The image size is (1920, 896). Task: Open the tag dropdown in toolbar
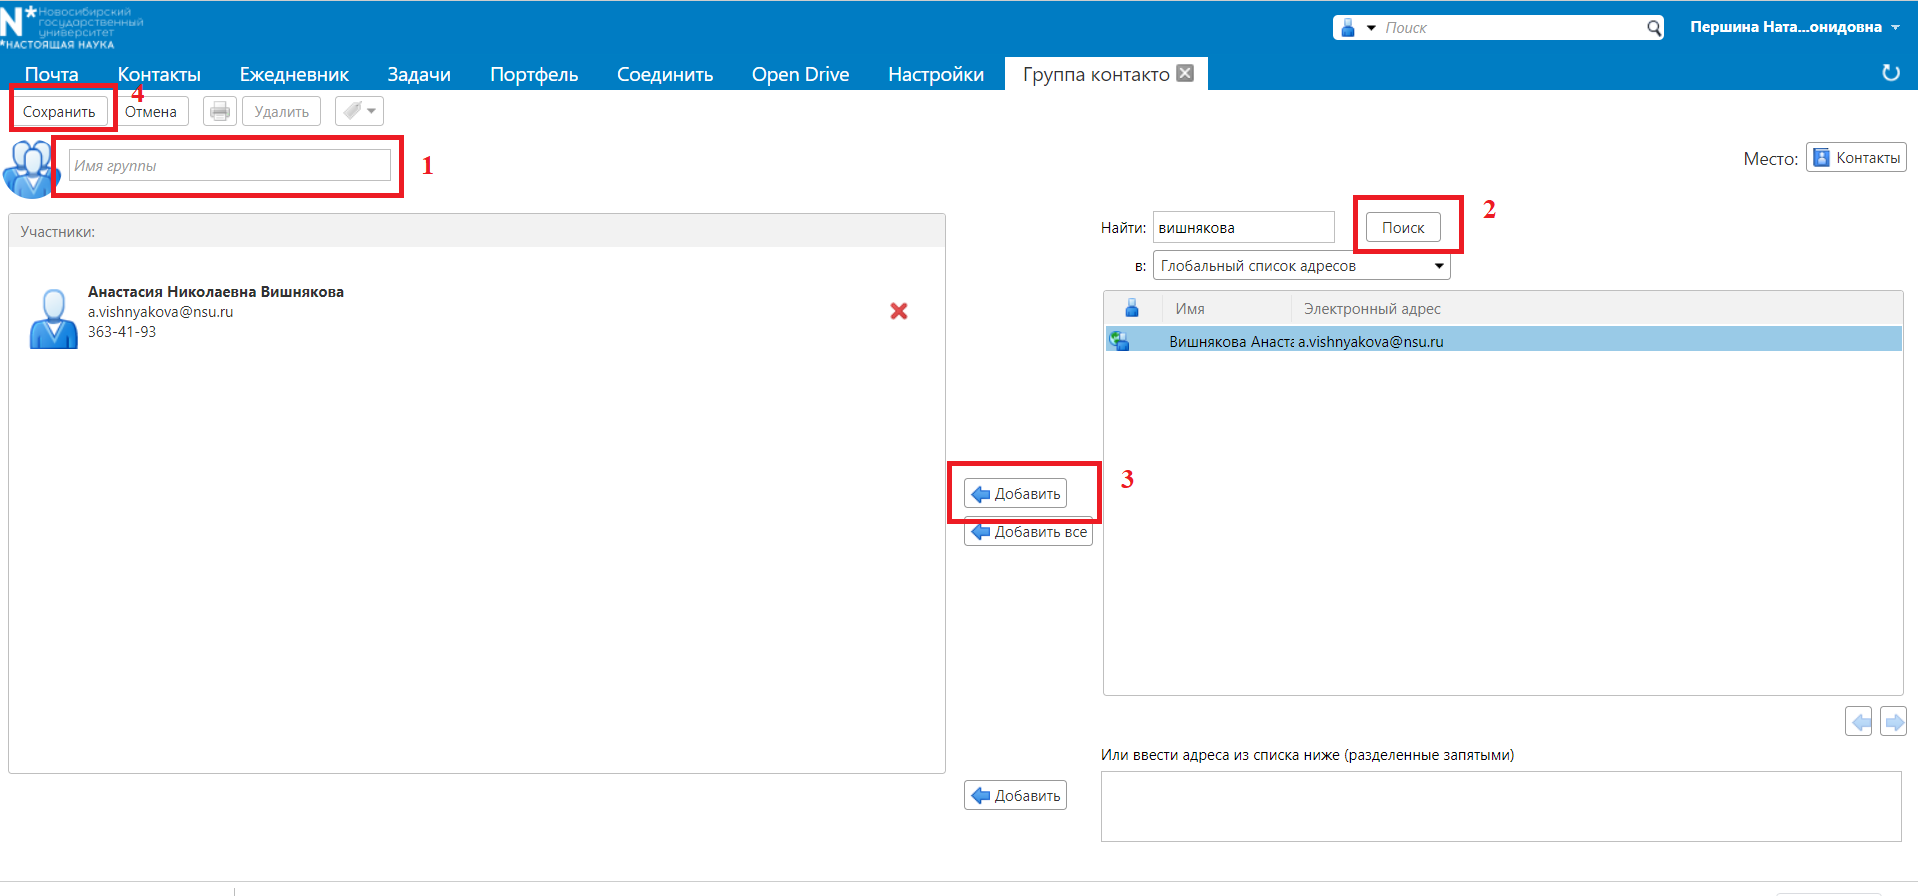click(359, 111)
